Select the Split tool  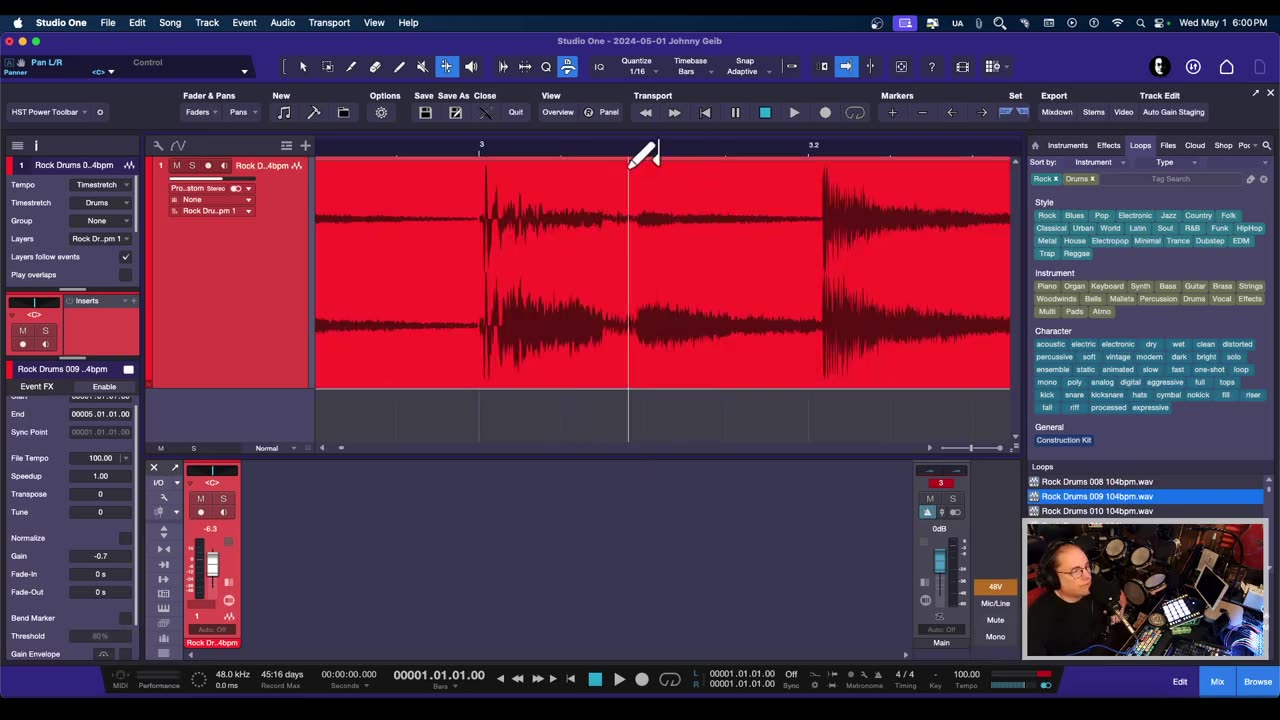(x=351, y=67)
